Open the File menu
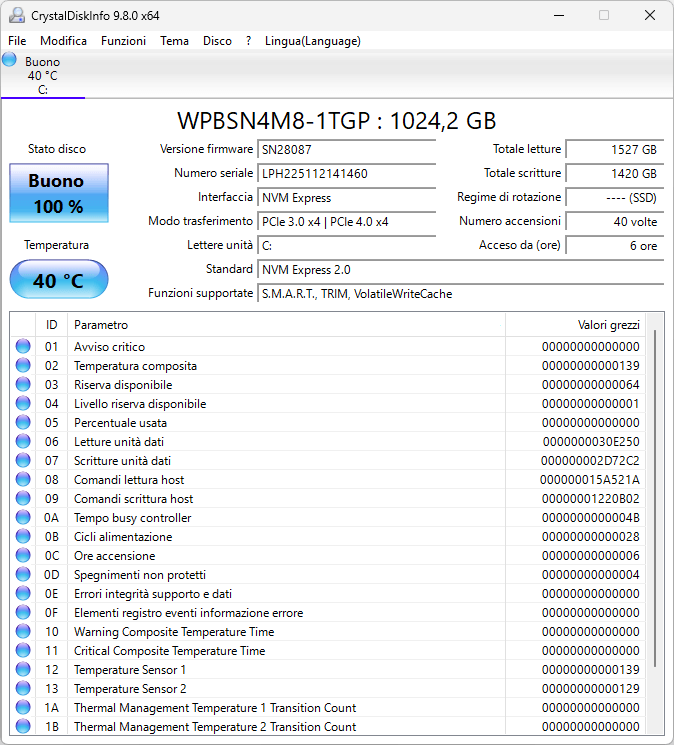 point(17,41)
